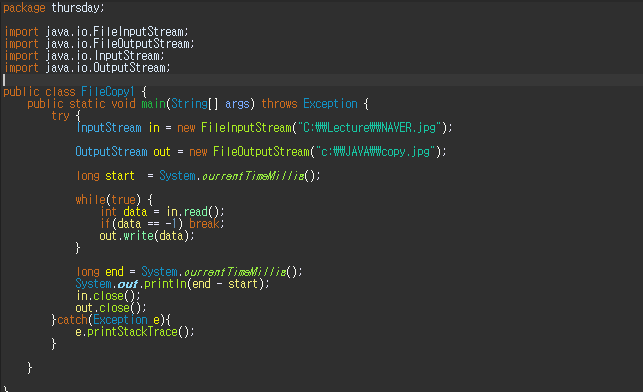Viewport: 643px width, 392px height.
Task: Click 'java.io.InputStream' in the third import
Action: pos(103,56)
